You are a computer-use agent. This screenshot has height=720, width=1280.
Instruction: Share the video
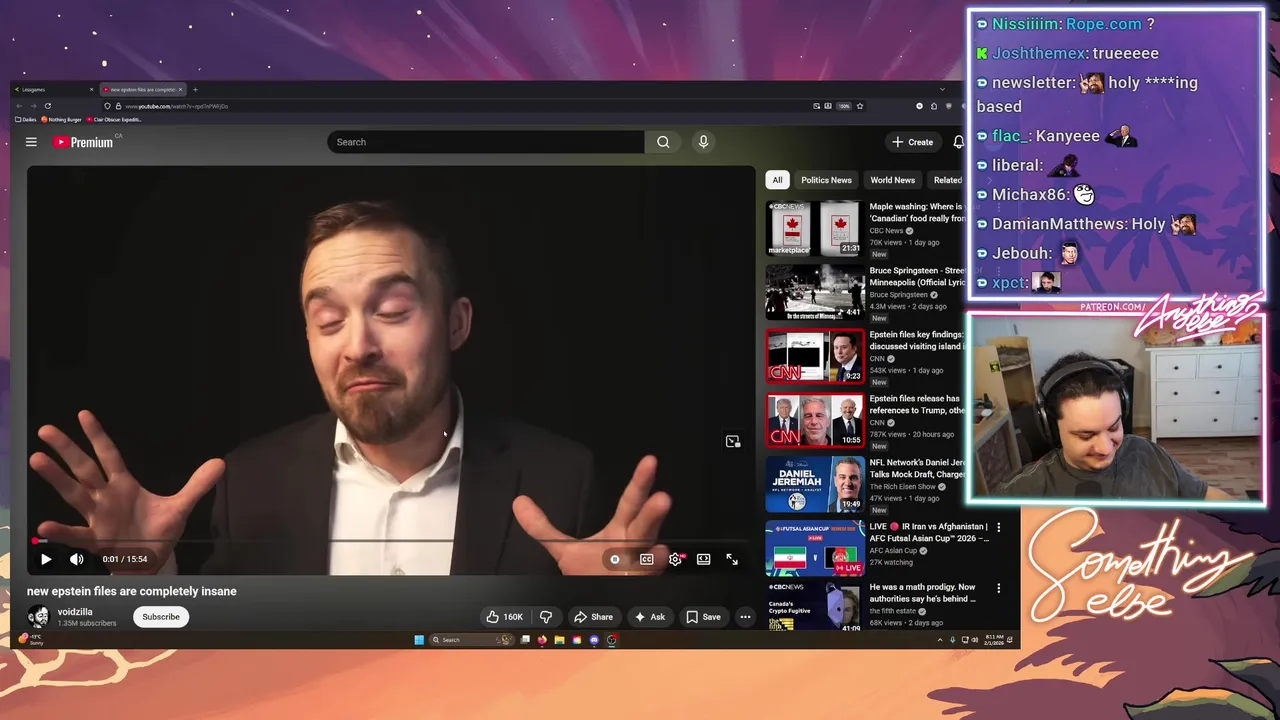coord(593,617)
